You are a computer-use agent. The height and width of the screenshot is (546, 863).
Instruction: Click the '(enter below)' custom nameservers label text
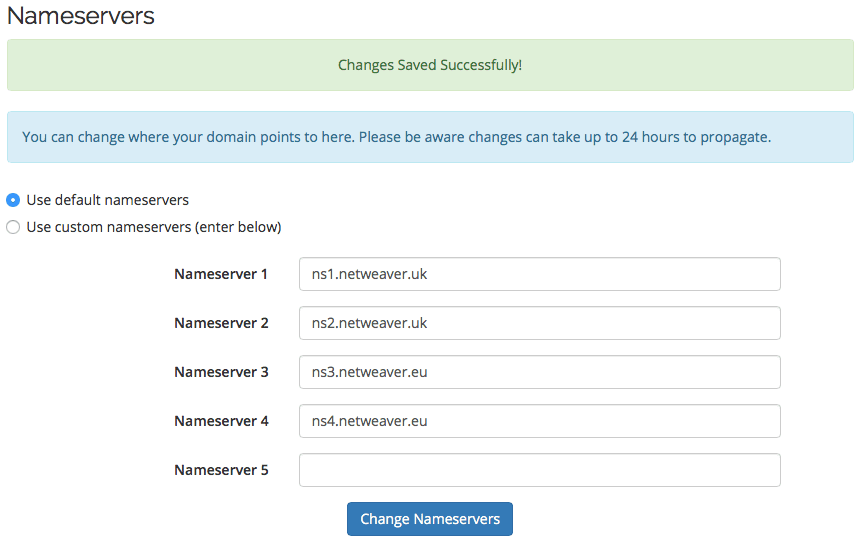(238, 227)
